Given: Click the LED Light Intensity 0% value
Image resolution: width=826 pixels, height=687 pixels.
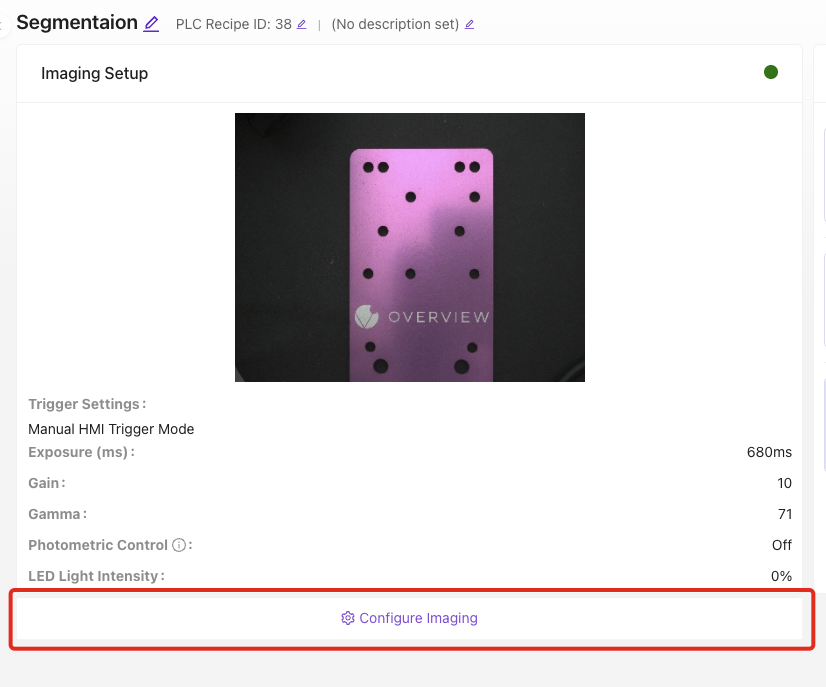Looking at the screenshot, I should click(781, 576).
